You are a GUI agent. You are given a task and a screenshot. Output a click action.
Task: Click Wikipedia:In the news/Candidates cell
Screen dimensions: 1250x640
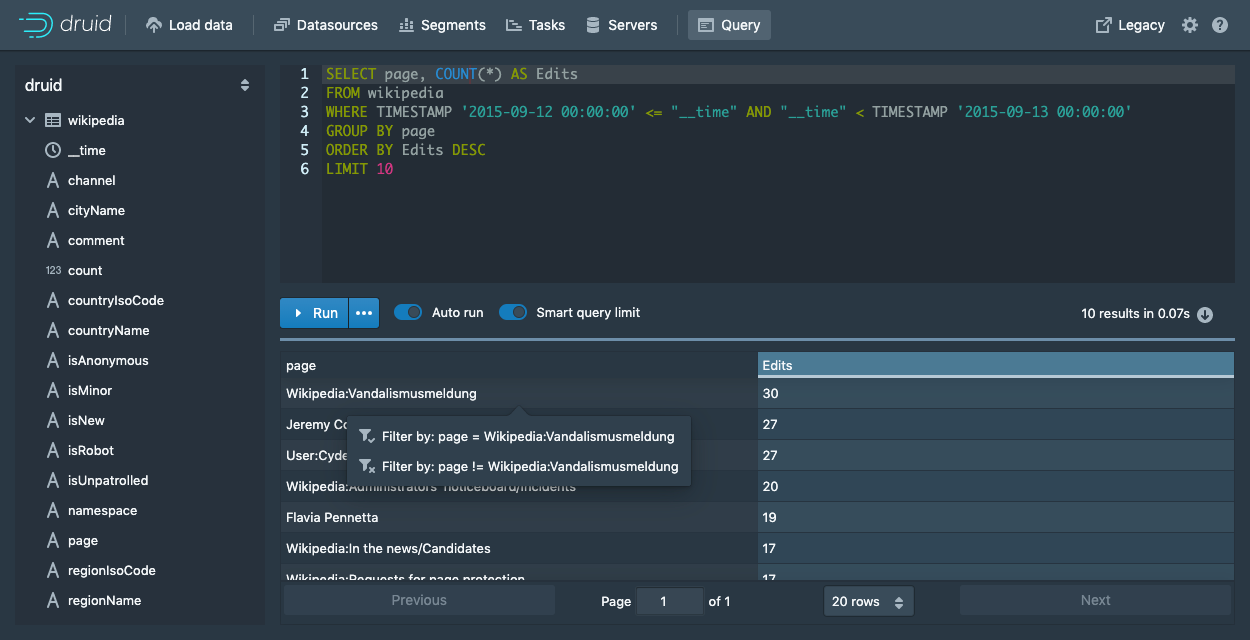[x=519, y=549]
